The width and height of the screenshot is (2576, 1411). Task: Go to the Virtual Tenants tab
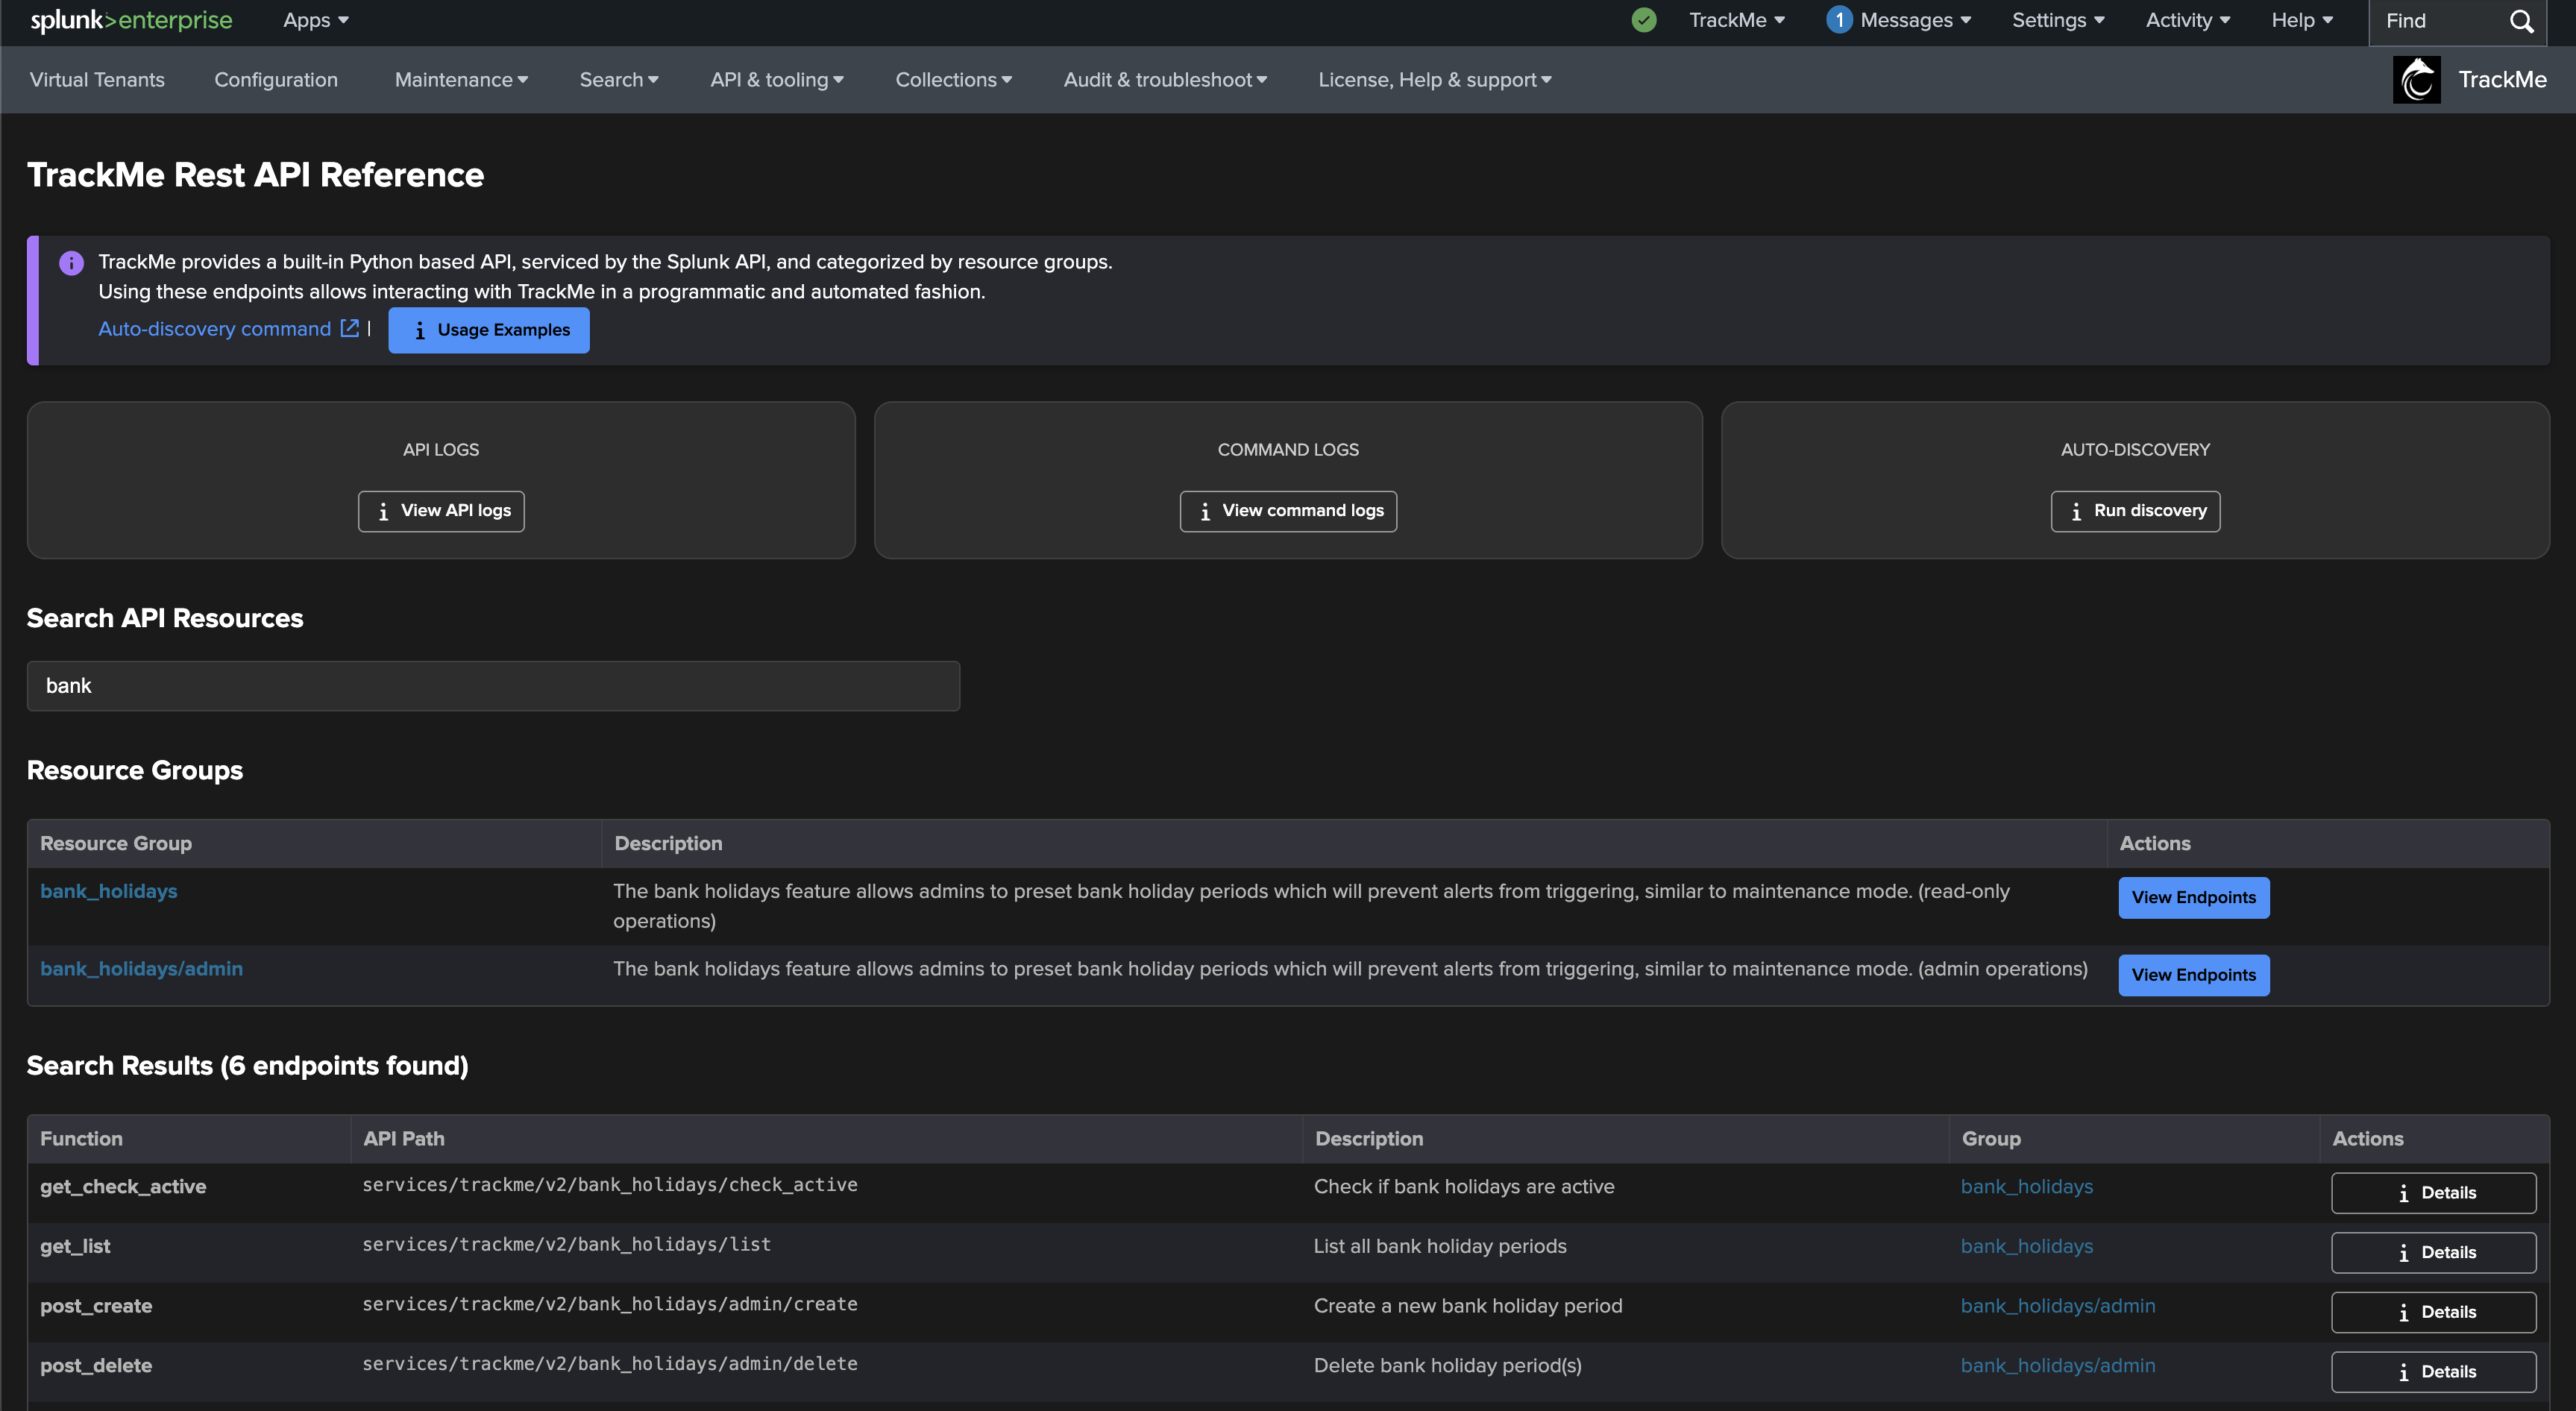coord(97,80)
